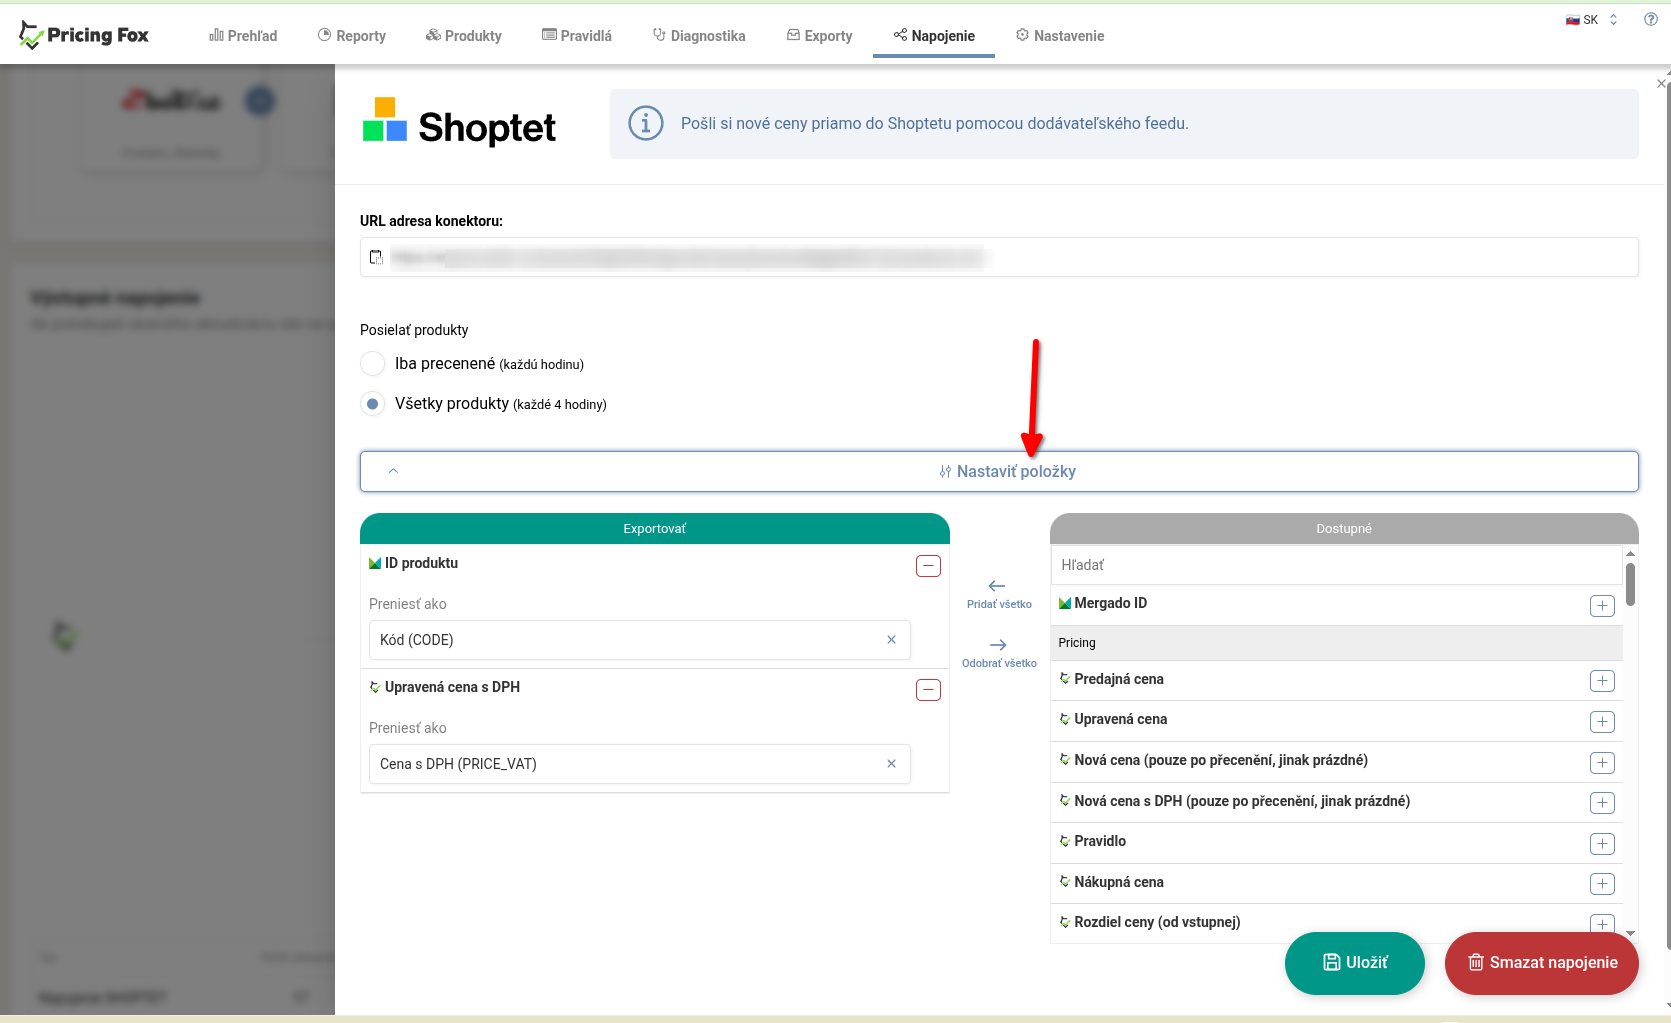Add Predajná cena to export

1602,681
